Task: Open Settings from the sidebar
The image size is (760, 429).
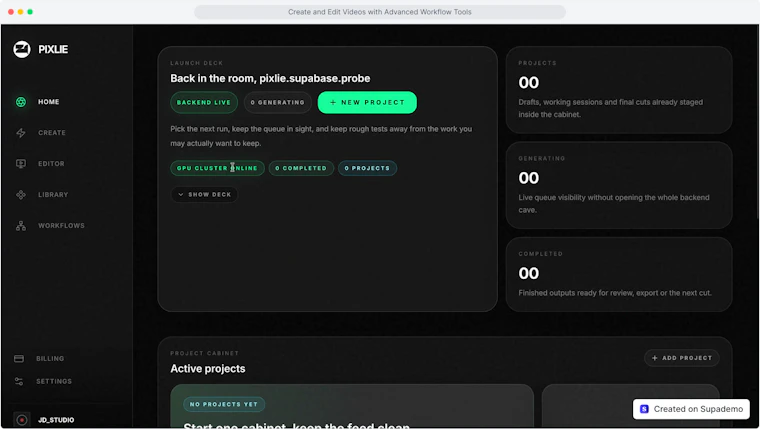Action: tap(54, 381)
